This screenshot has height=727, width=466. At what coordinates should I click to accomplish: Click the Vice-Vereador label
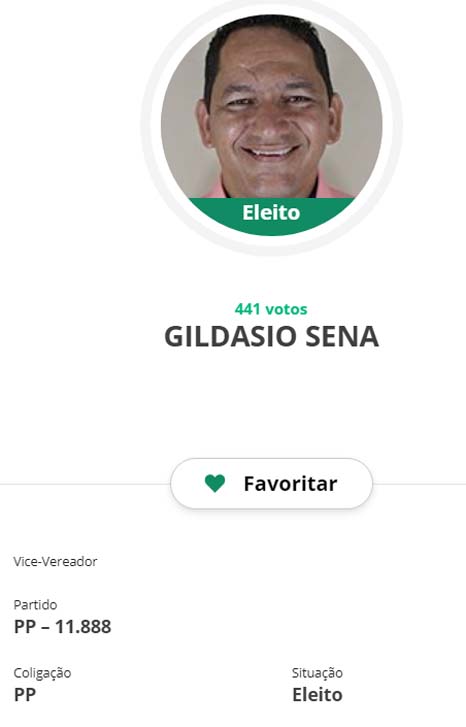coord(55,561)
